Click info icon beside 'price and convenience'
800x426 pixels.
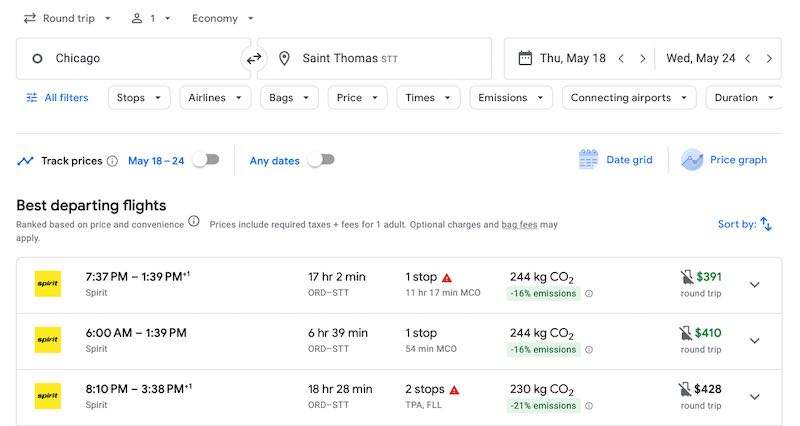(194, 222)
